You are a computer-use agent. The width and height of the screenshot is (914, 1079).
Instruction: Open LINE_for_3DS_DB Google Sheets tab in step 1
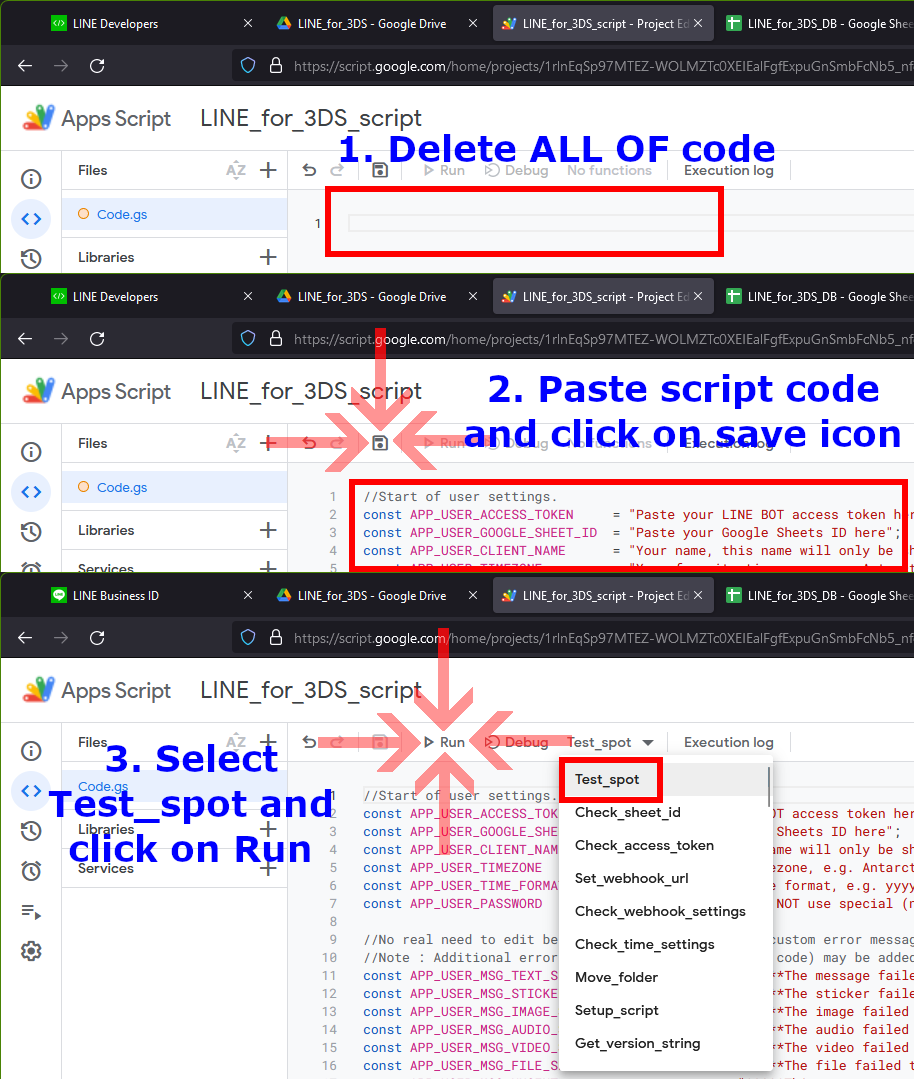pos(819,24)
